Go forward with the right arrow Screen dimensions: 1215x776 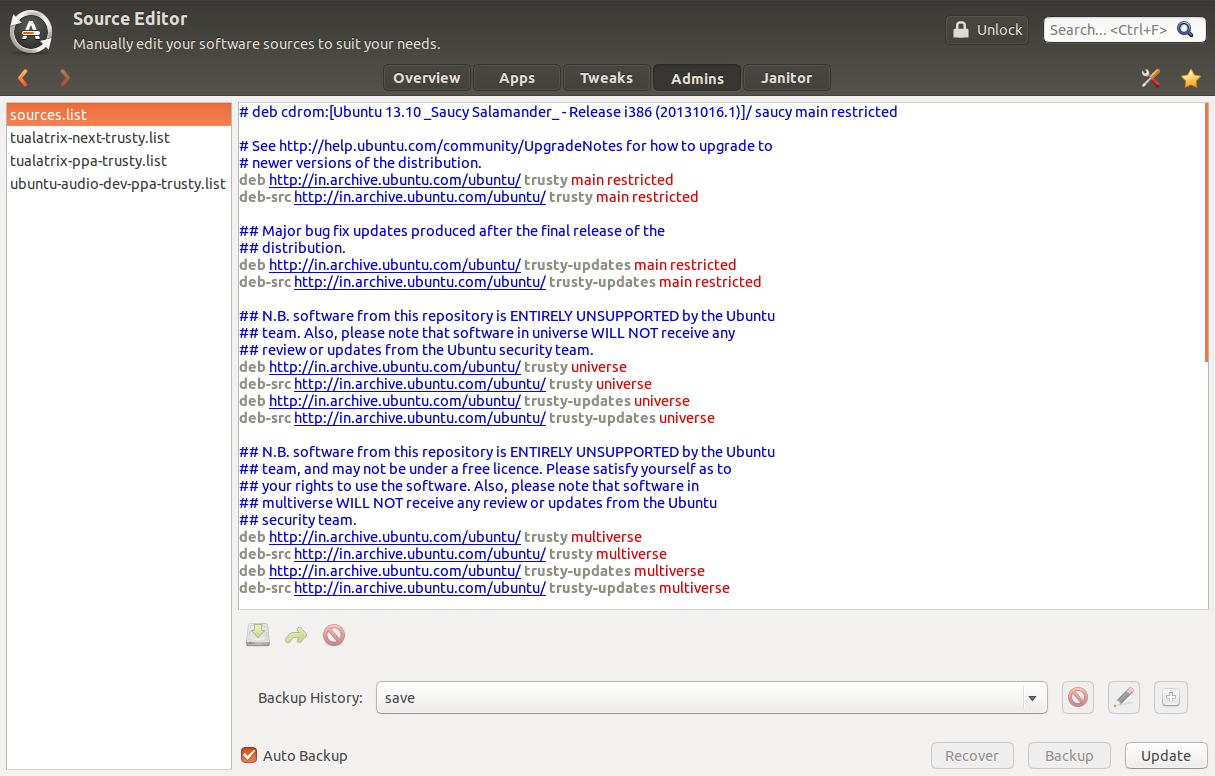pyautogui.click(x=65, y=78)
